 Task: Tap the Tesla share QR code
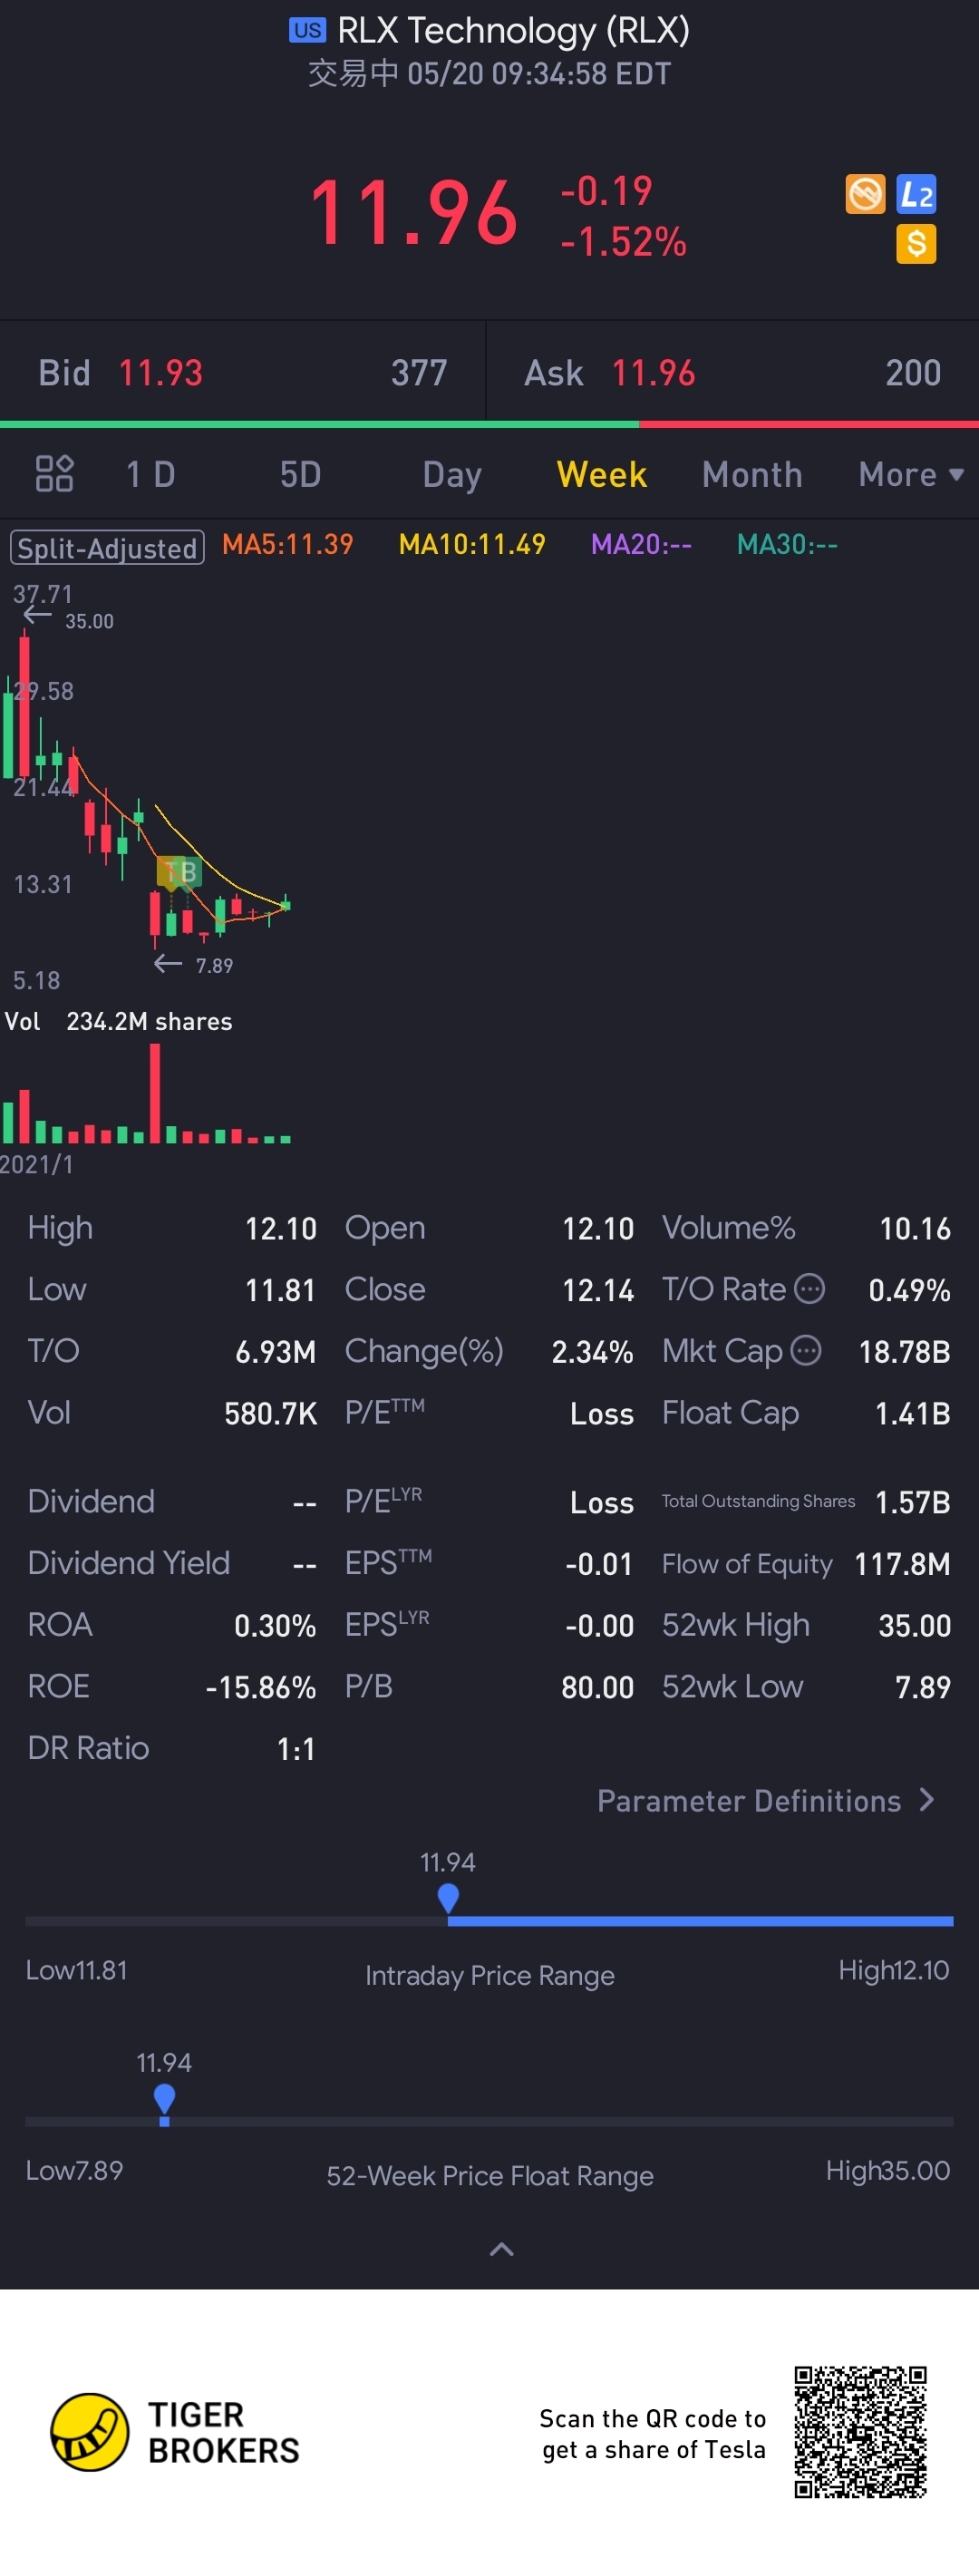pos(860,2432)
